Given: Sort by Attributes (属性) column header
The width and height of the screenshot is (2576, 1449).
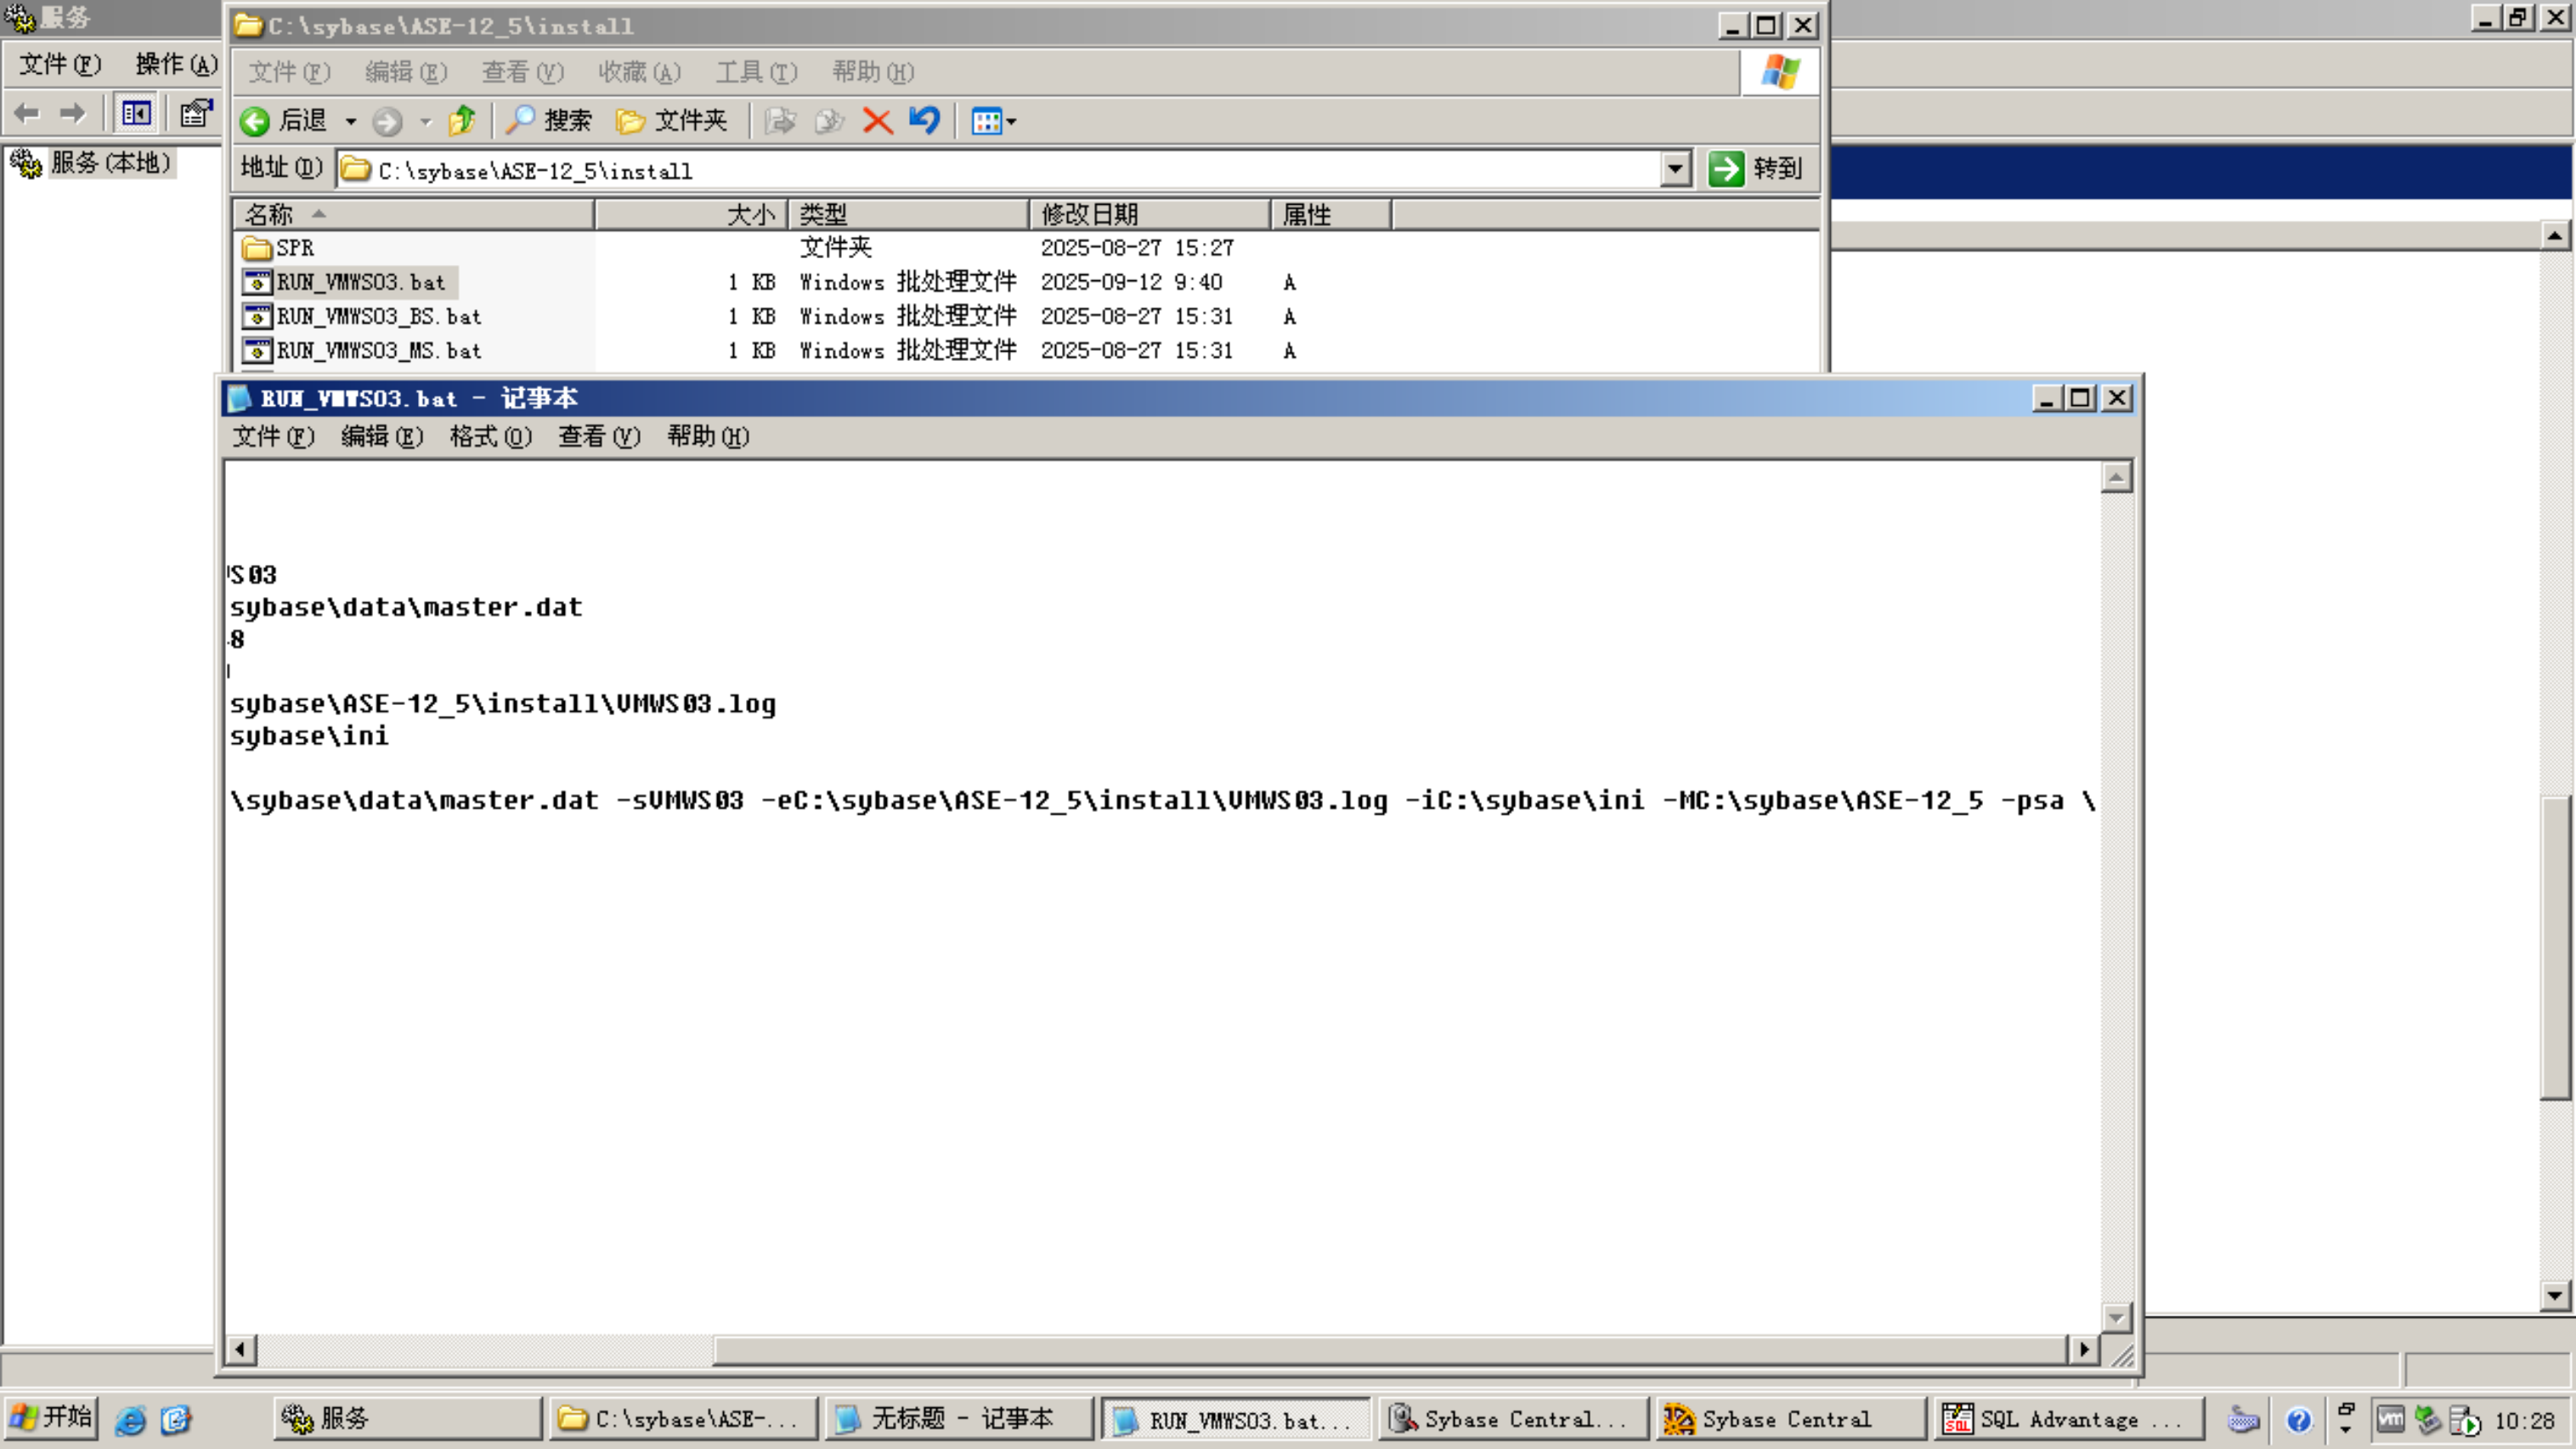Looking at the screenshot, I should point(1331,215).
